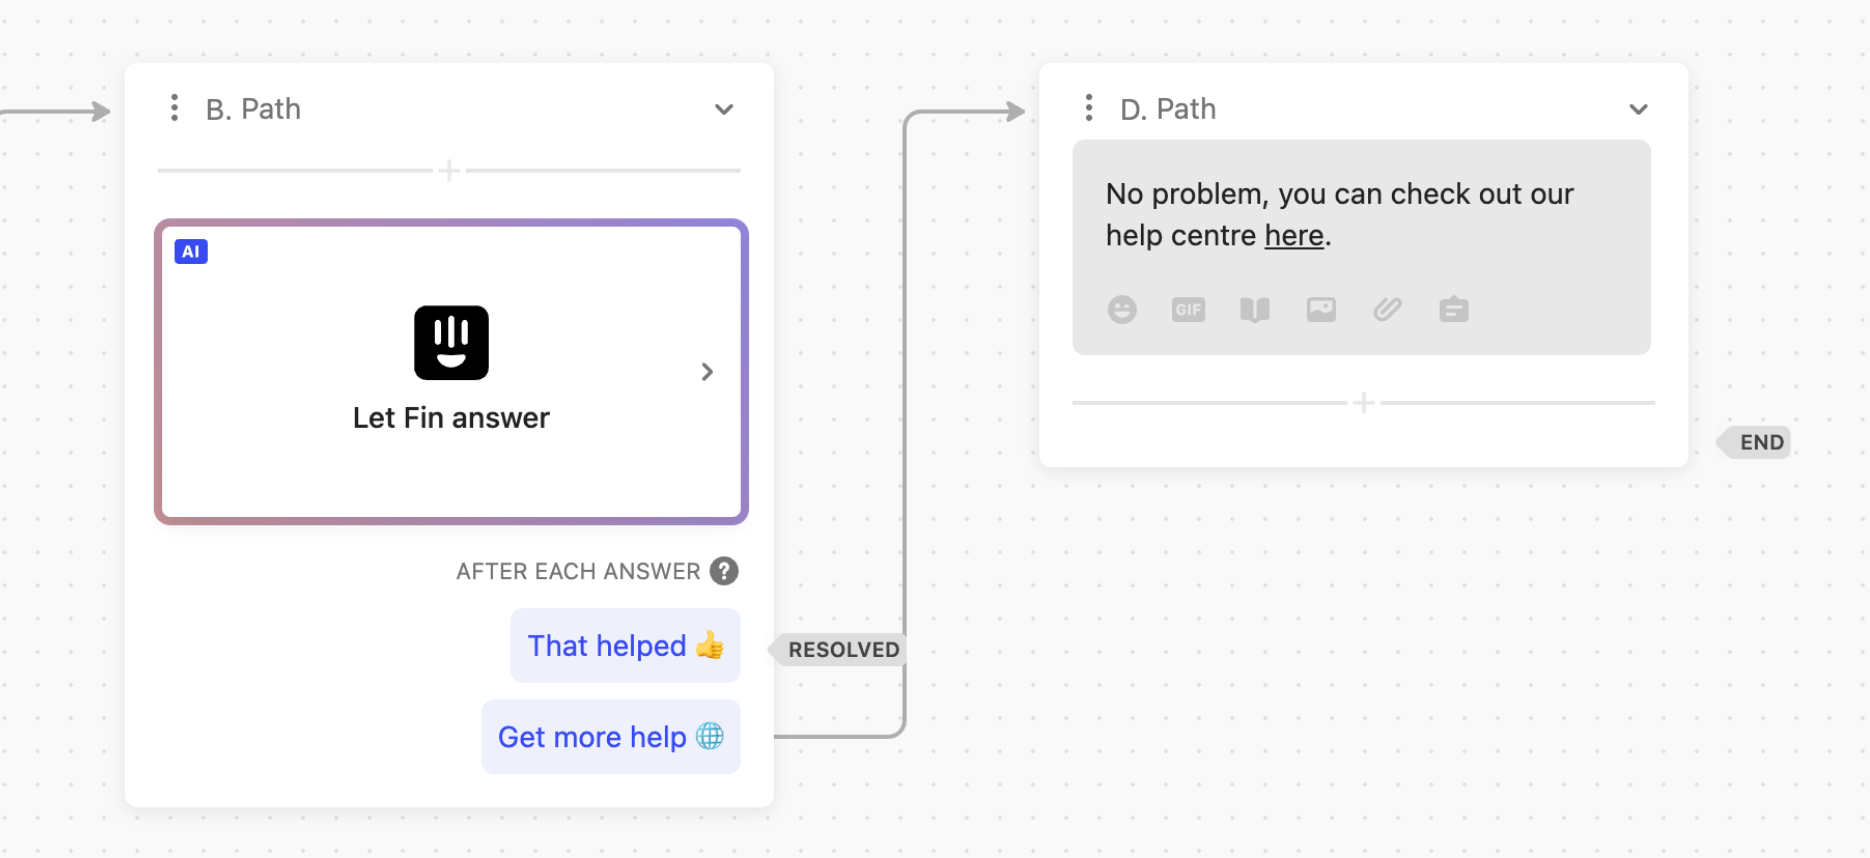The height and width of the screenshot is (858, 1870).
Task: Collapse the B. Path card
Action: tap(724, 109)
